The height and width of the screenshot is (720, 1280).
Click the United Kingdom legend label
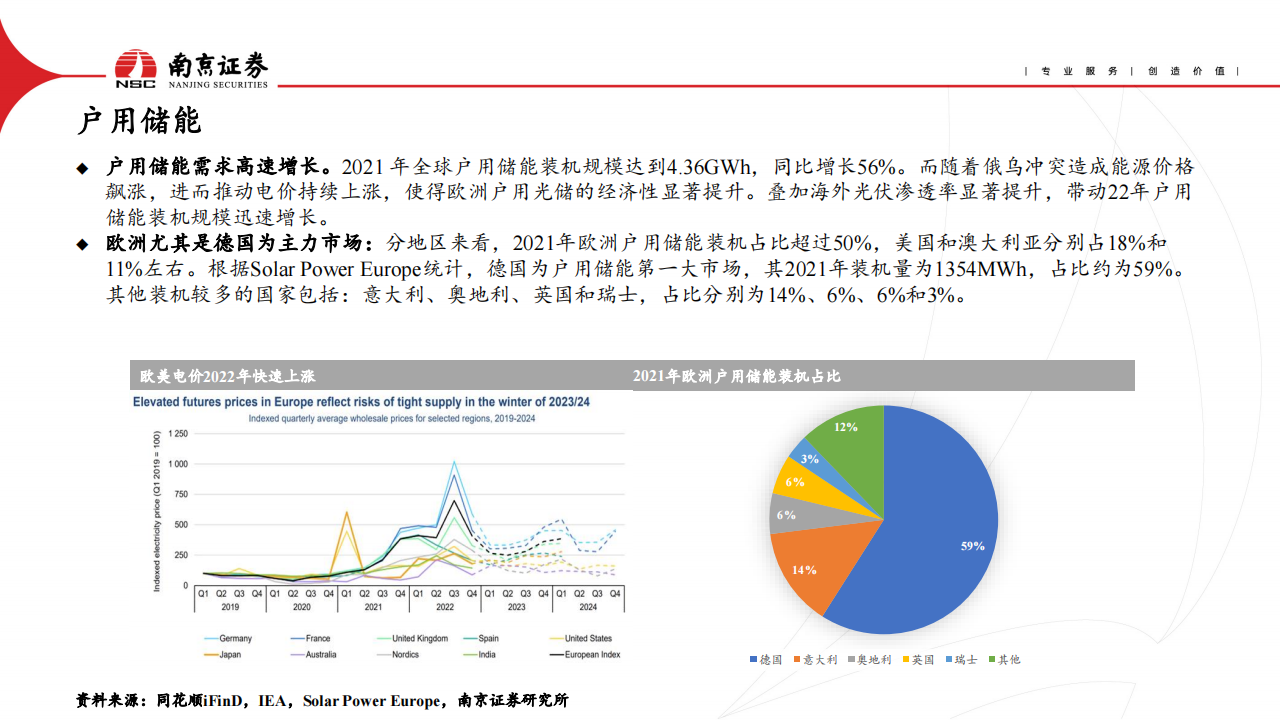click(418, 638)
